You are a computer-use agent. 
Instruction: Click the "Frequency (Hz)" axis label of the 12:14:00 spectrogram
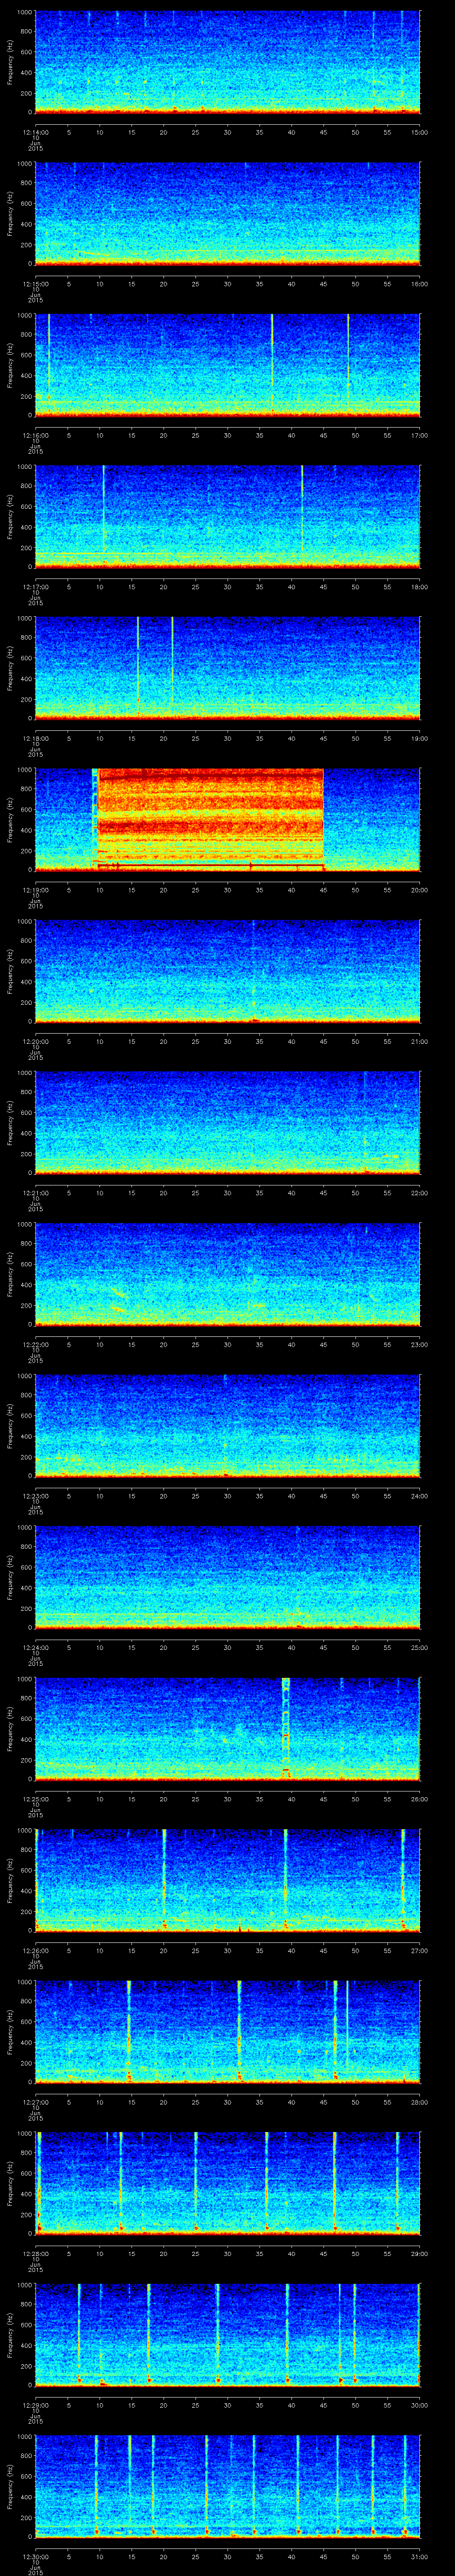(10, 62)
